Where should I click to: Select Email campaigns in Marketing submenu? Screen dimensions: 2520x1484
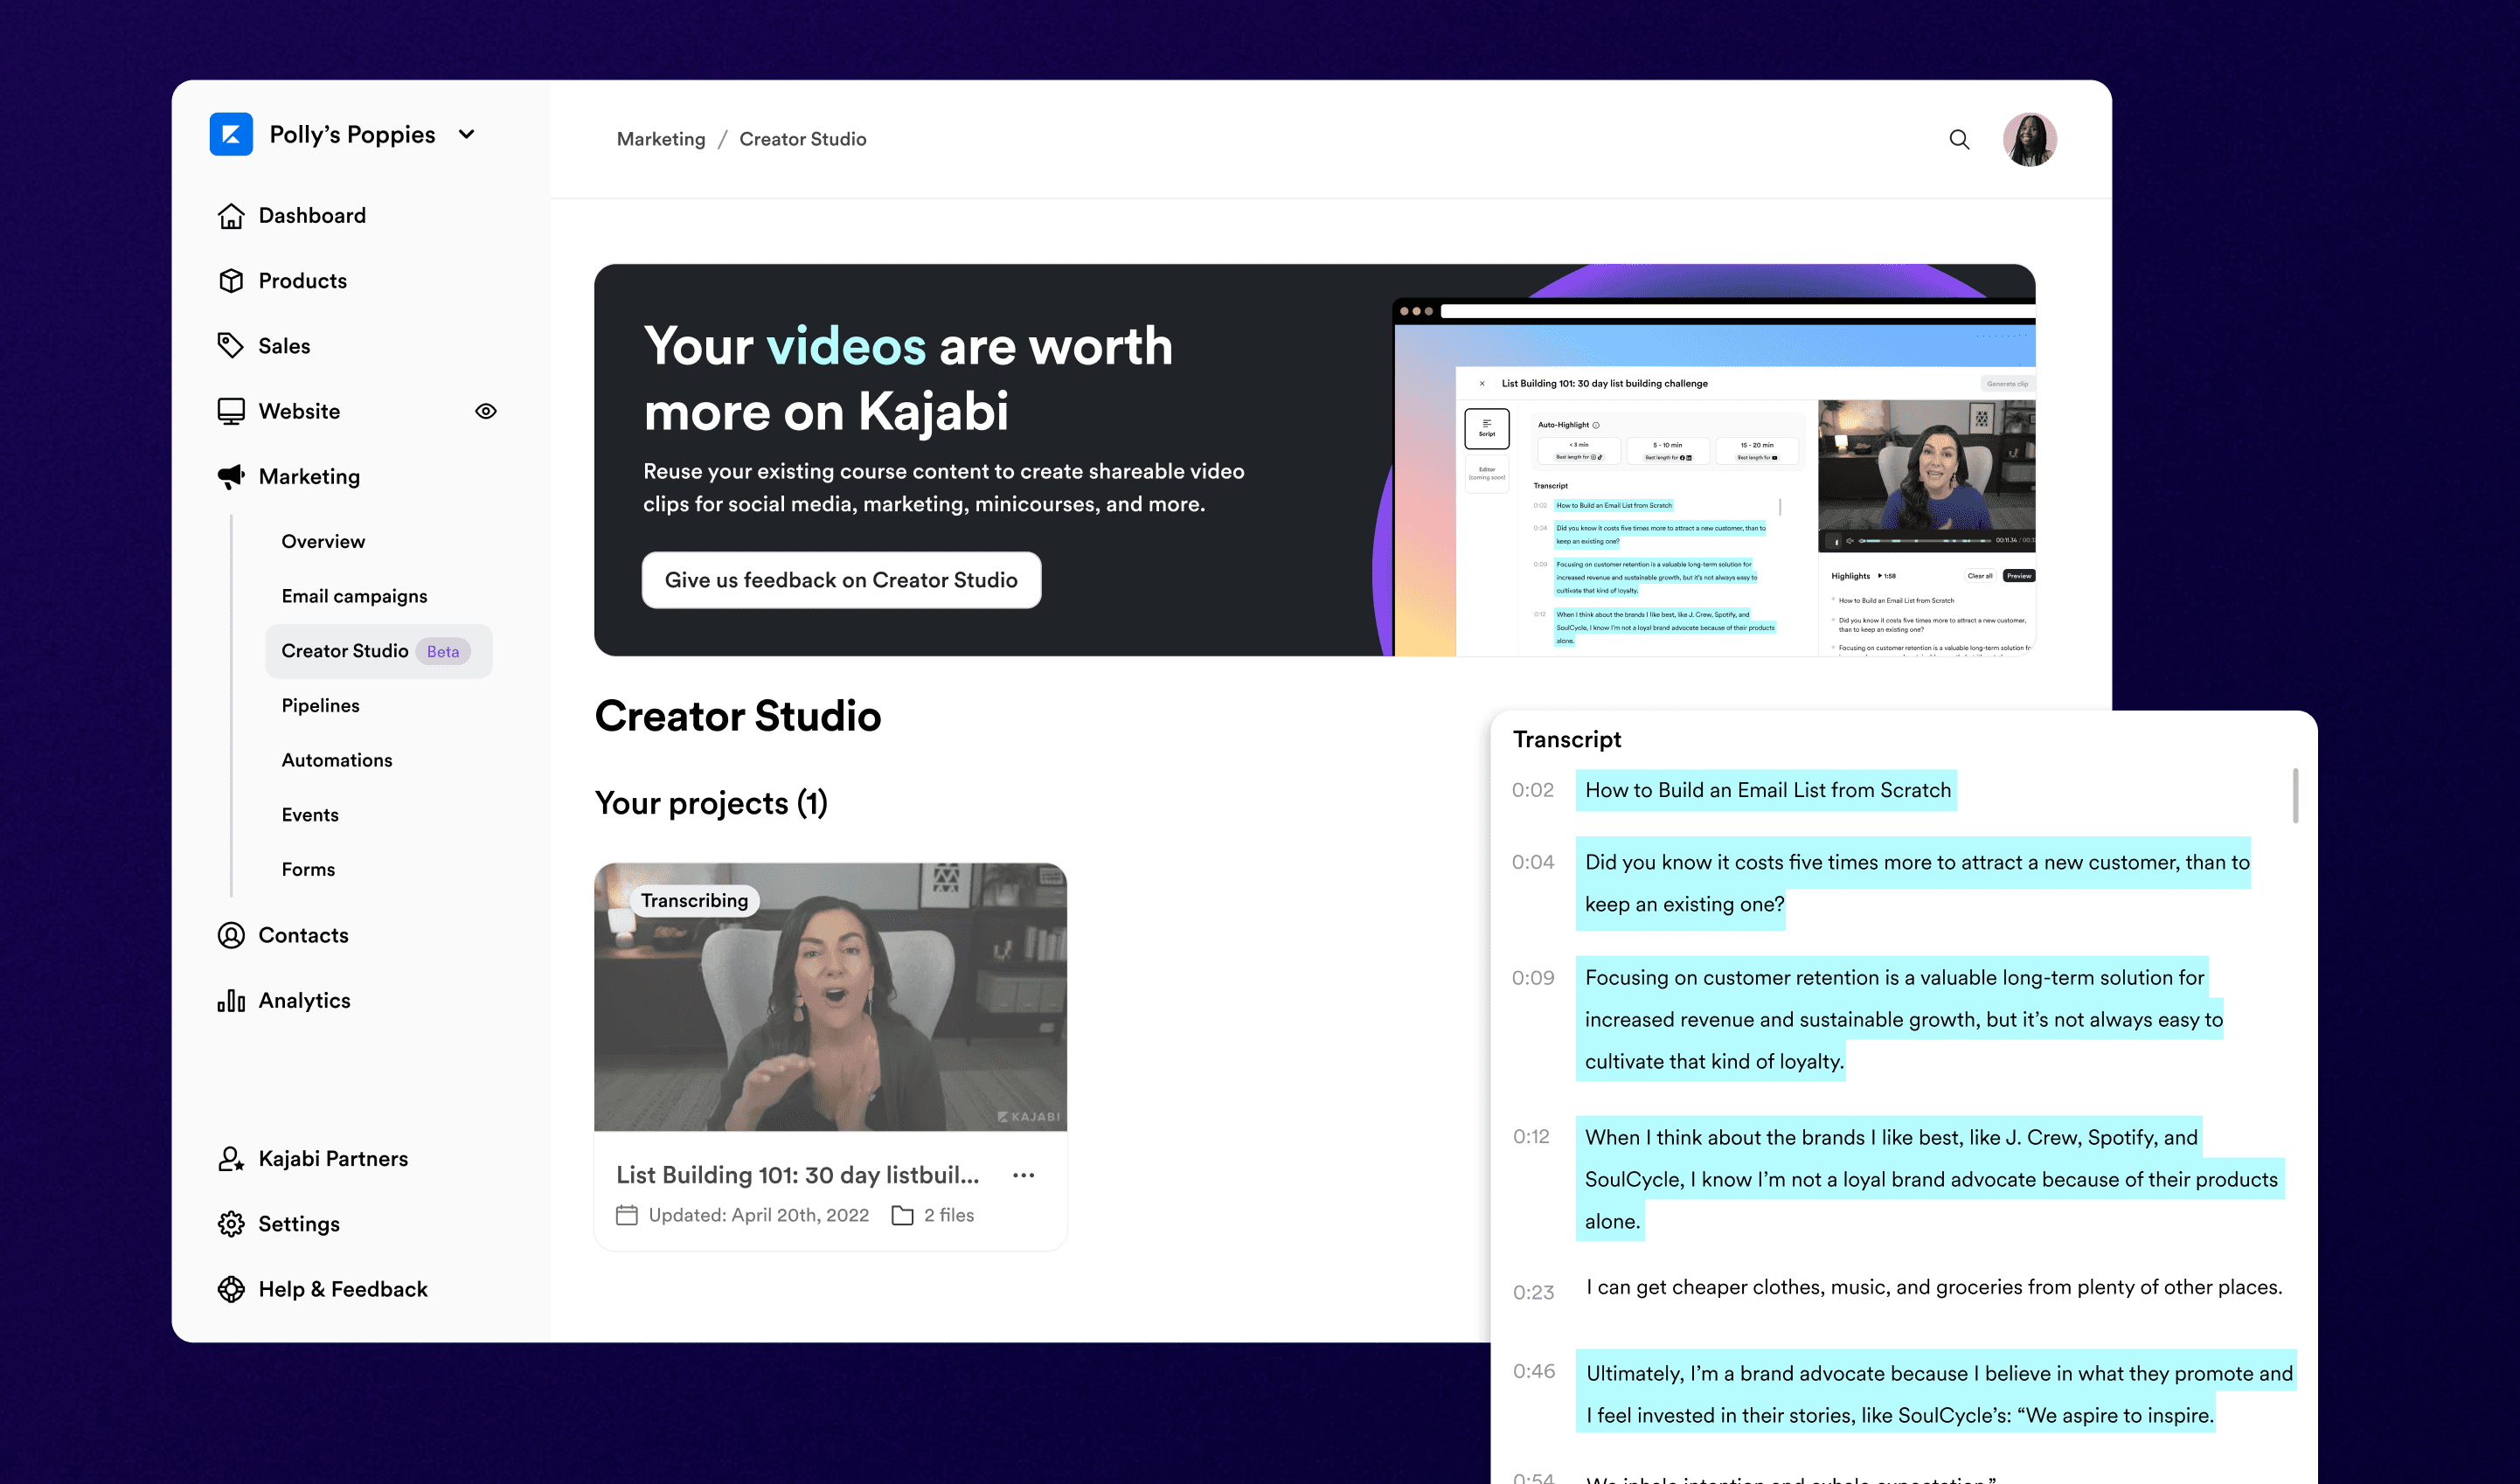(x=354, y=596)
